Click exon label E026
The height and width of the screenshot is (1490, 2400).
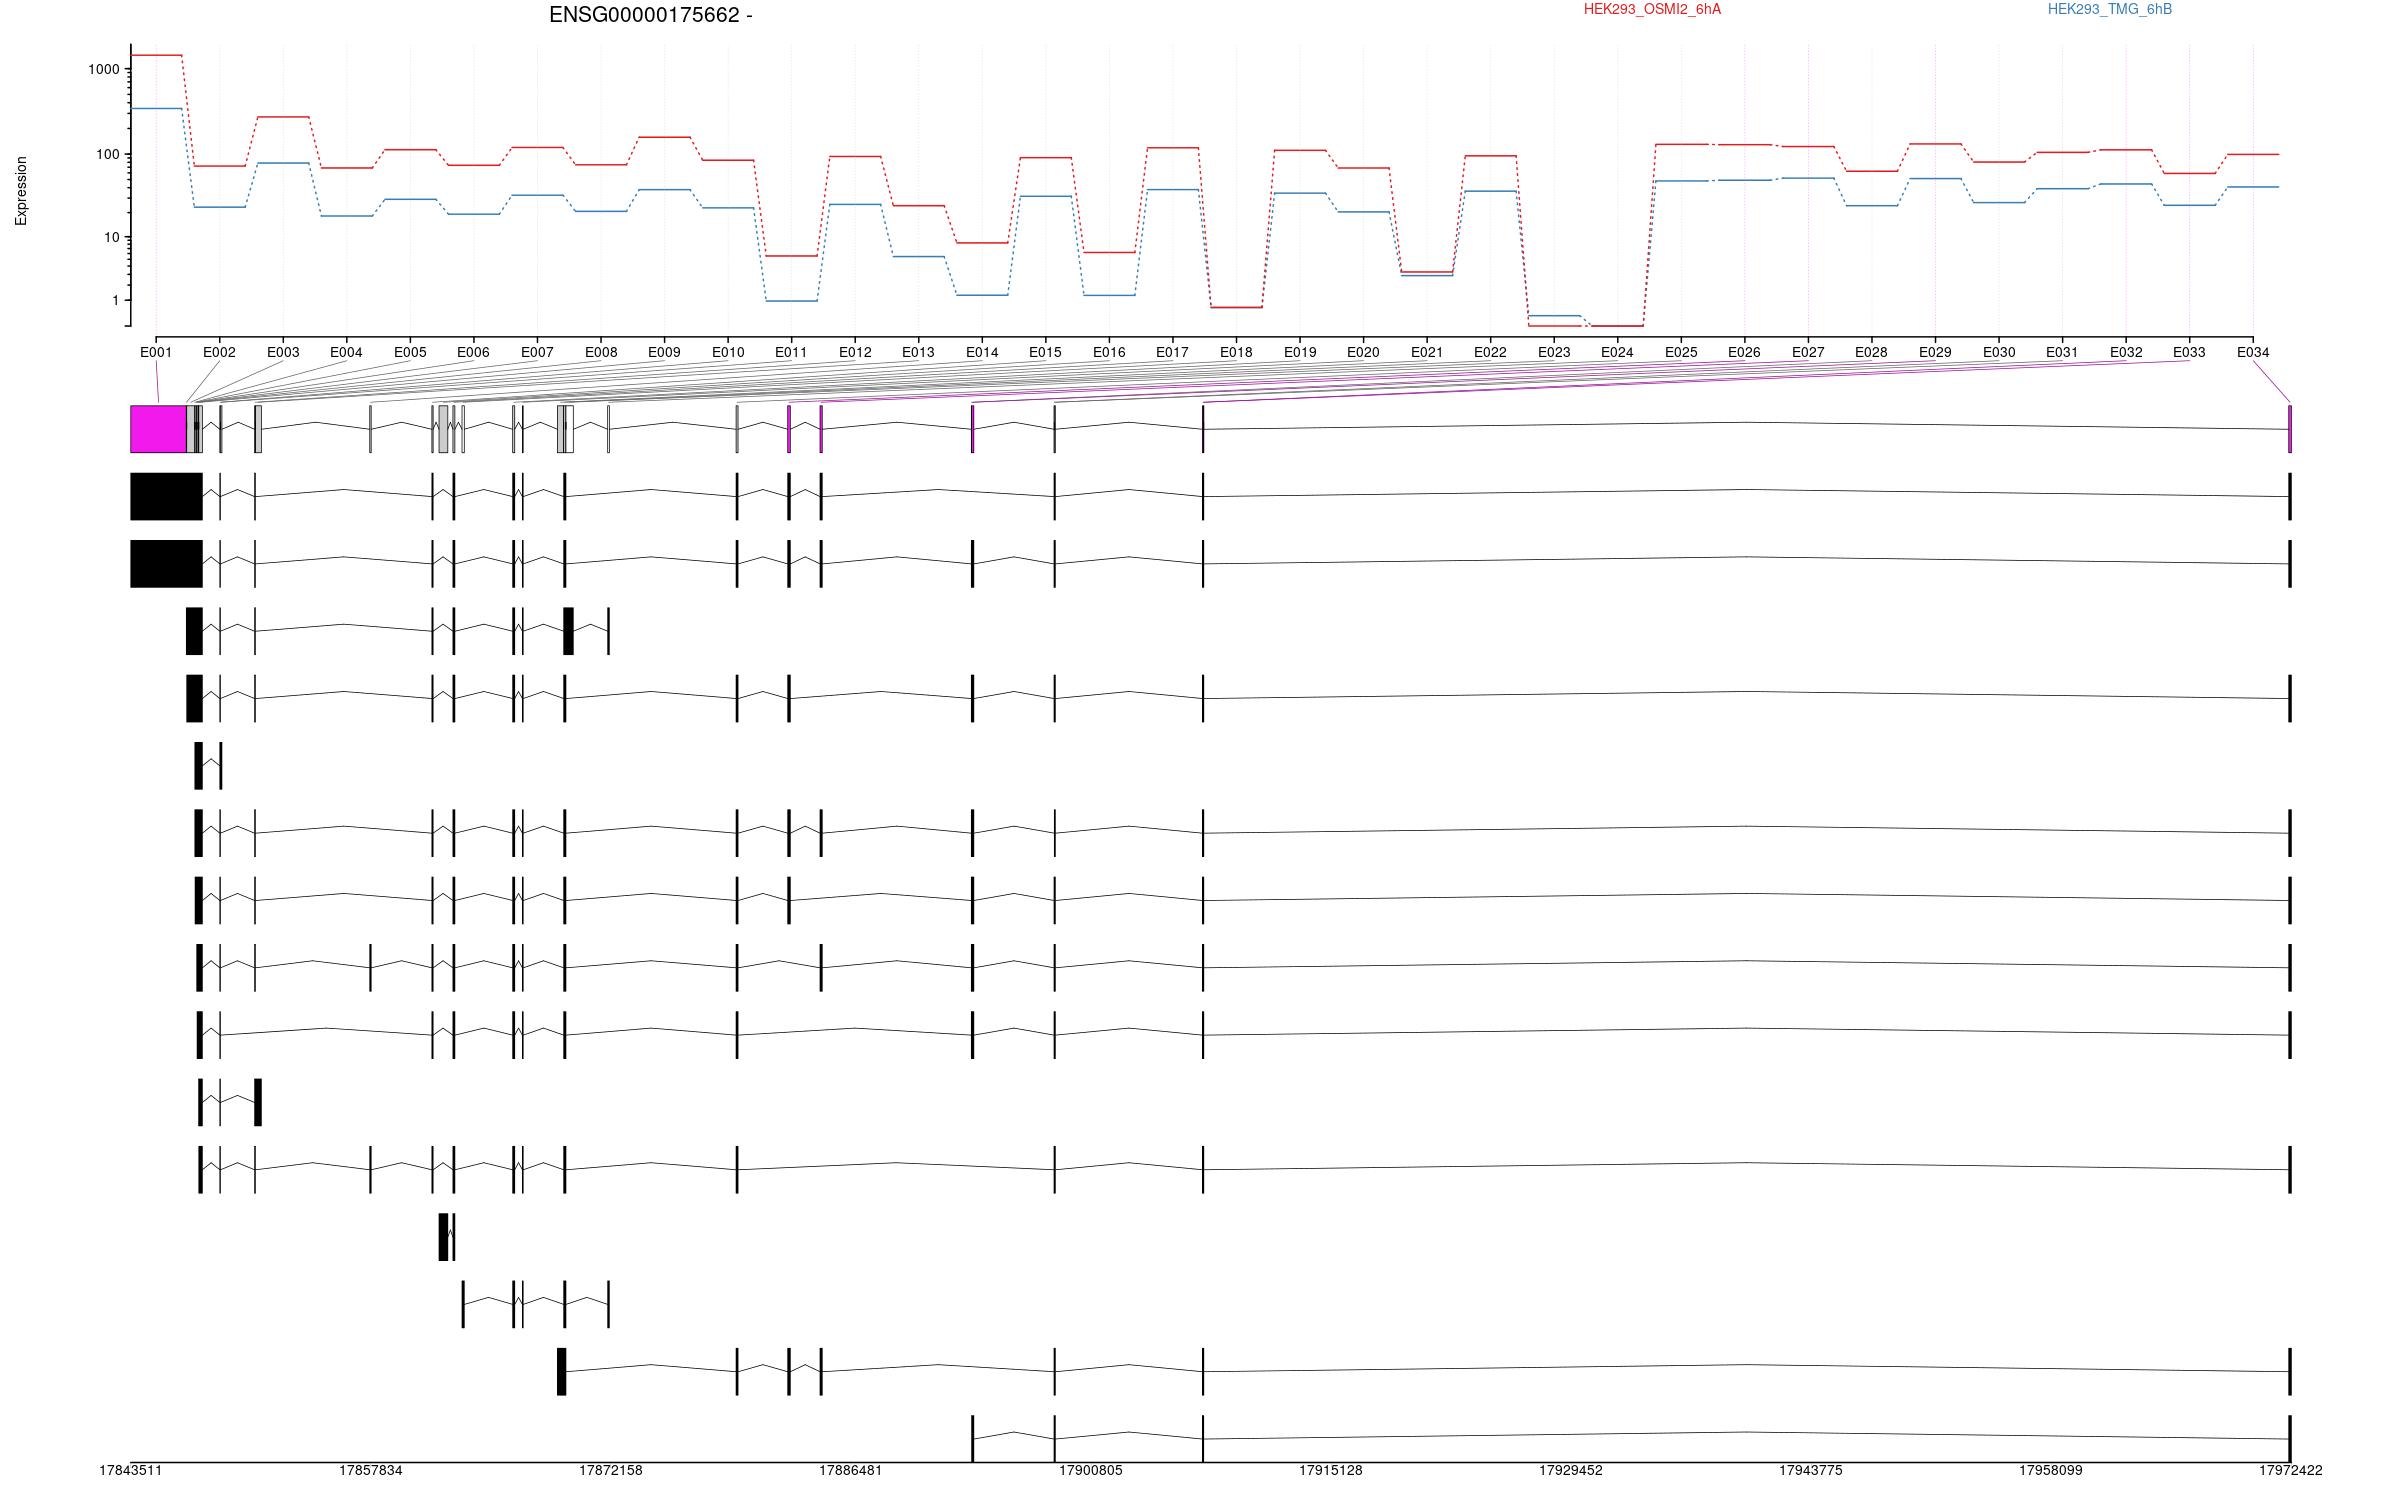coord(1744,352)
